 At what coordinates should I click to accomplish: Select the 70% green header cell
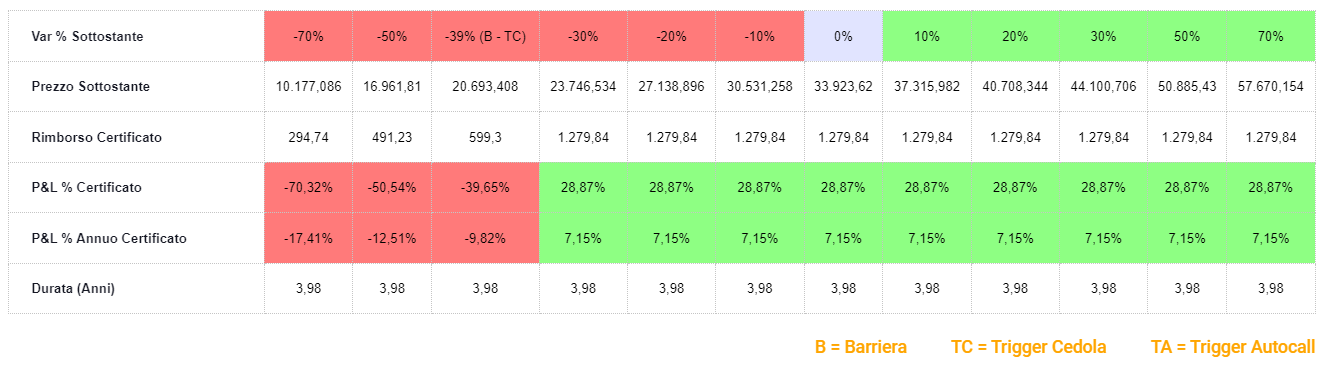(x=1271, y=36)
